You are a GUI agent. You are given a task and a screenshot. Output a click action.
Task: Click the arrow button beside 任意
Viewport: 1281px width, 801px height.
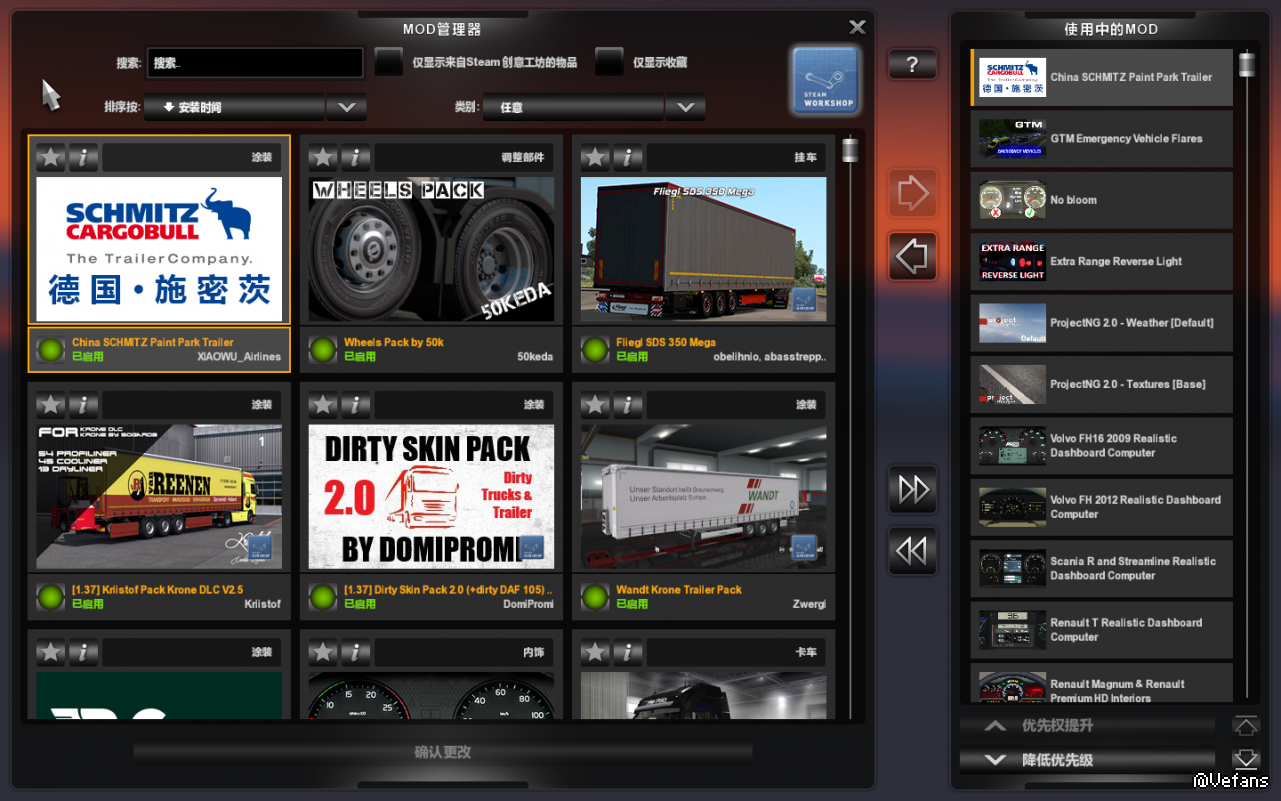tap(686, 107)
